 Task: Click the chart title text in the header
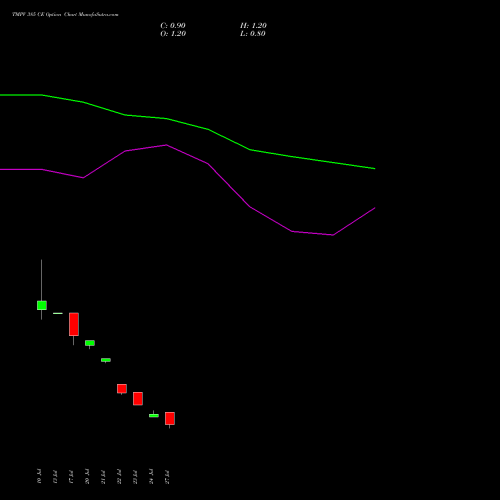(x=65, y=15)
